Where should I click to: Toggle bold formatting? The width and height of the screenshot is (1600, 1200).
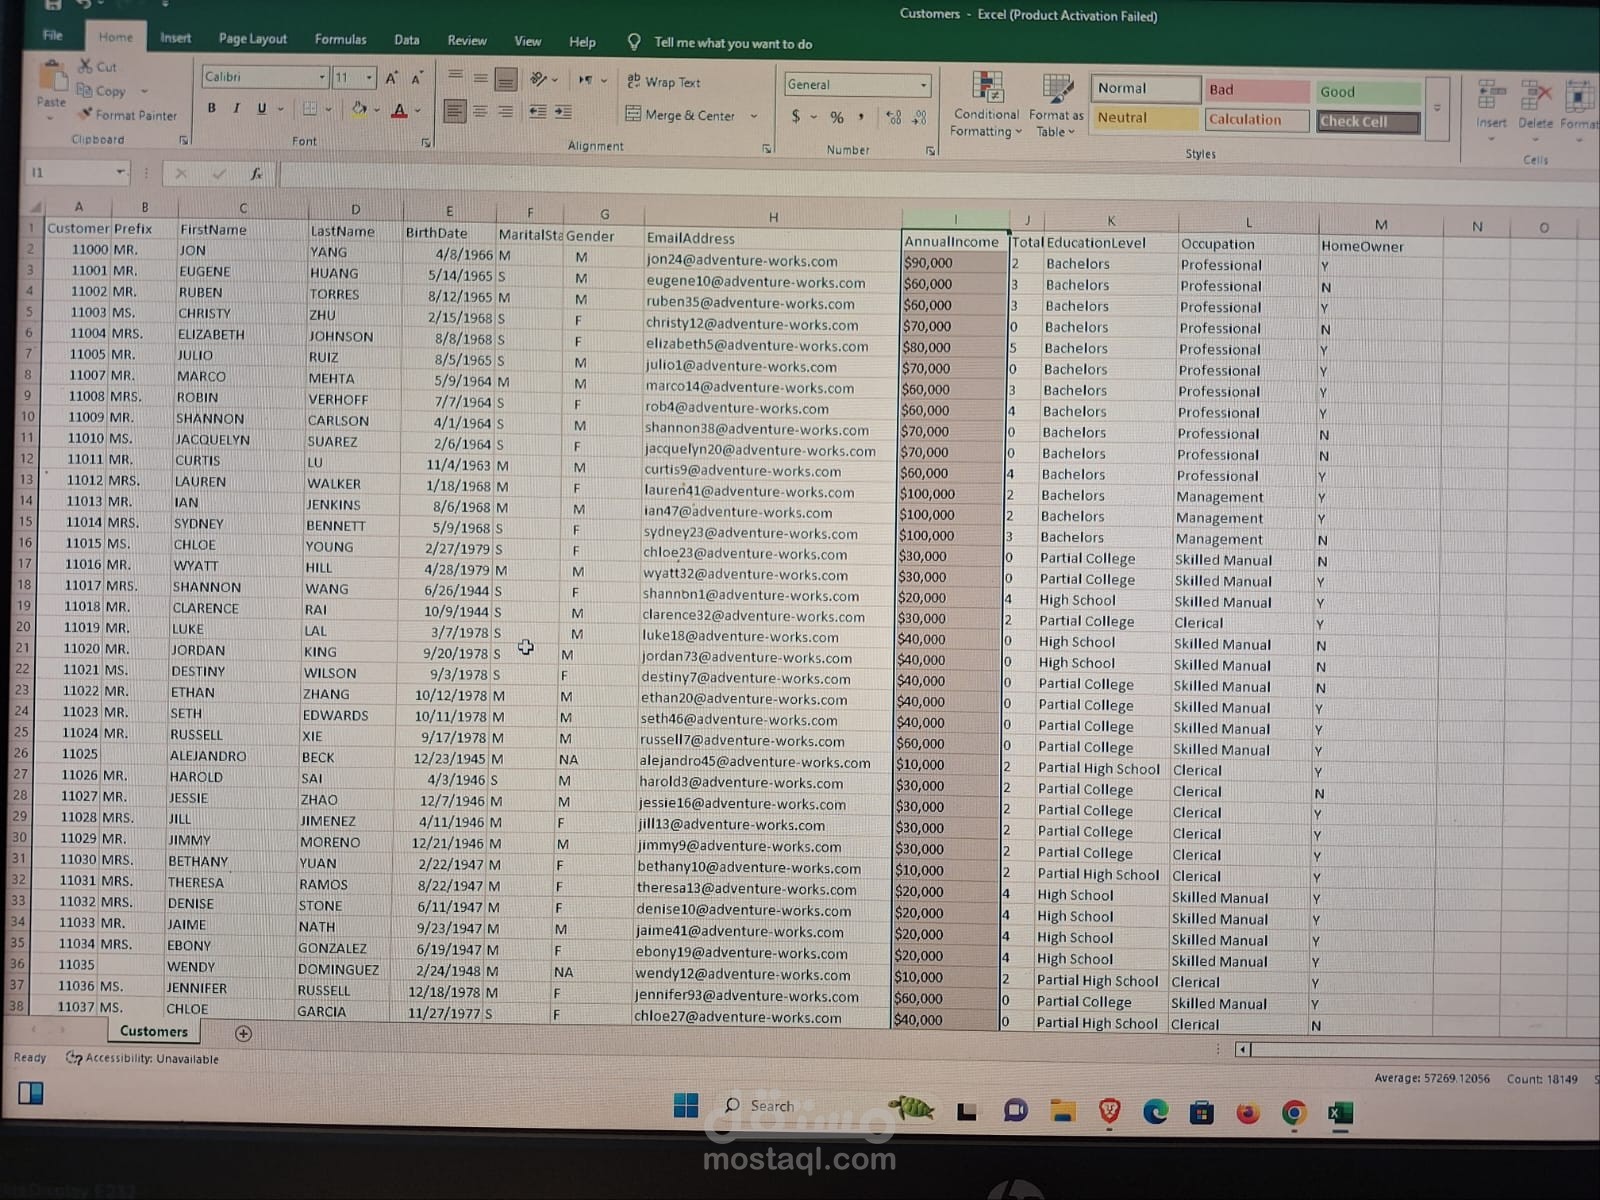point(211,108)
